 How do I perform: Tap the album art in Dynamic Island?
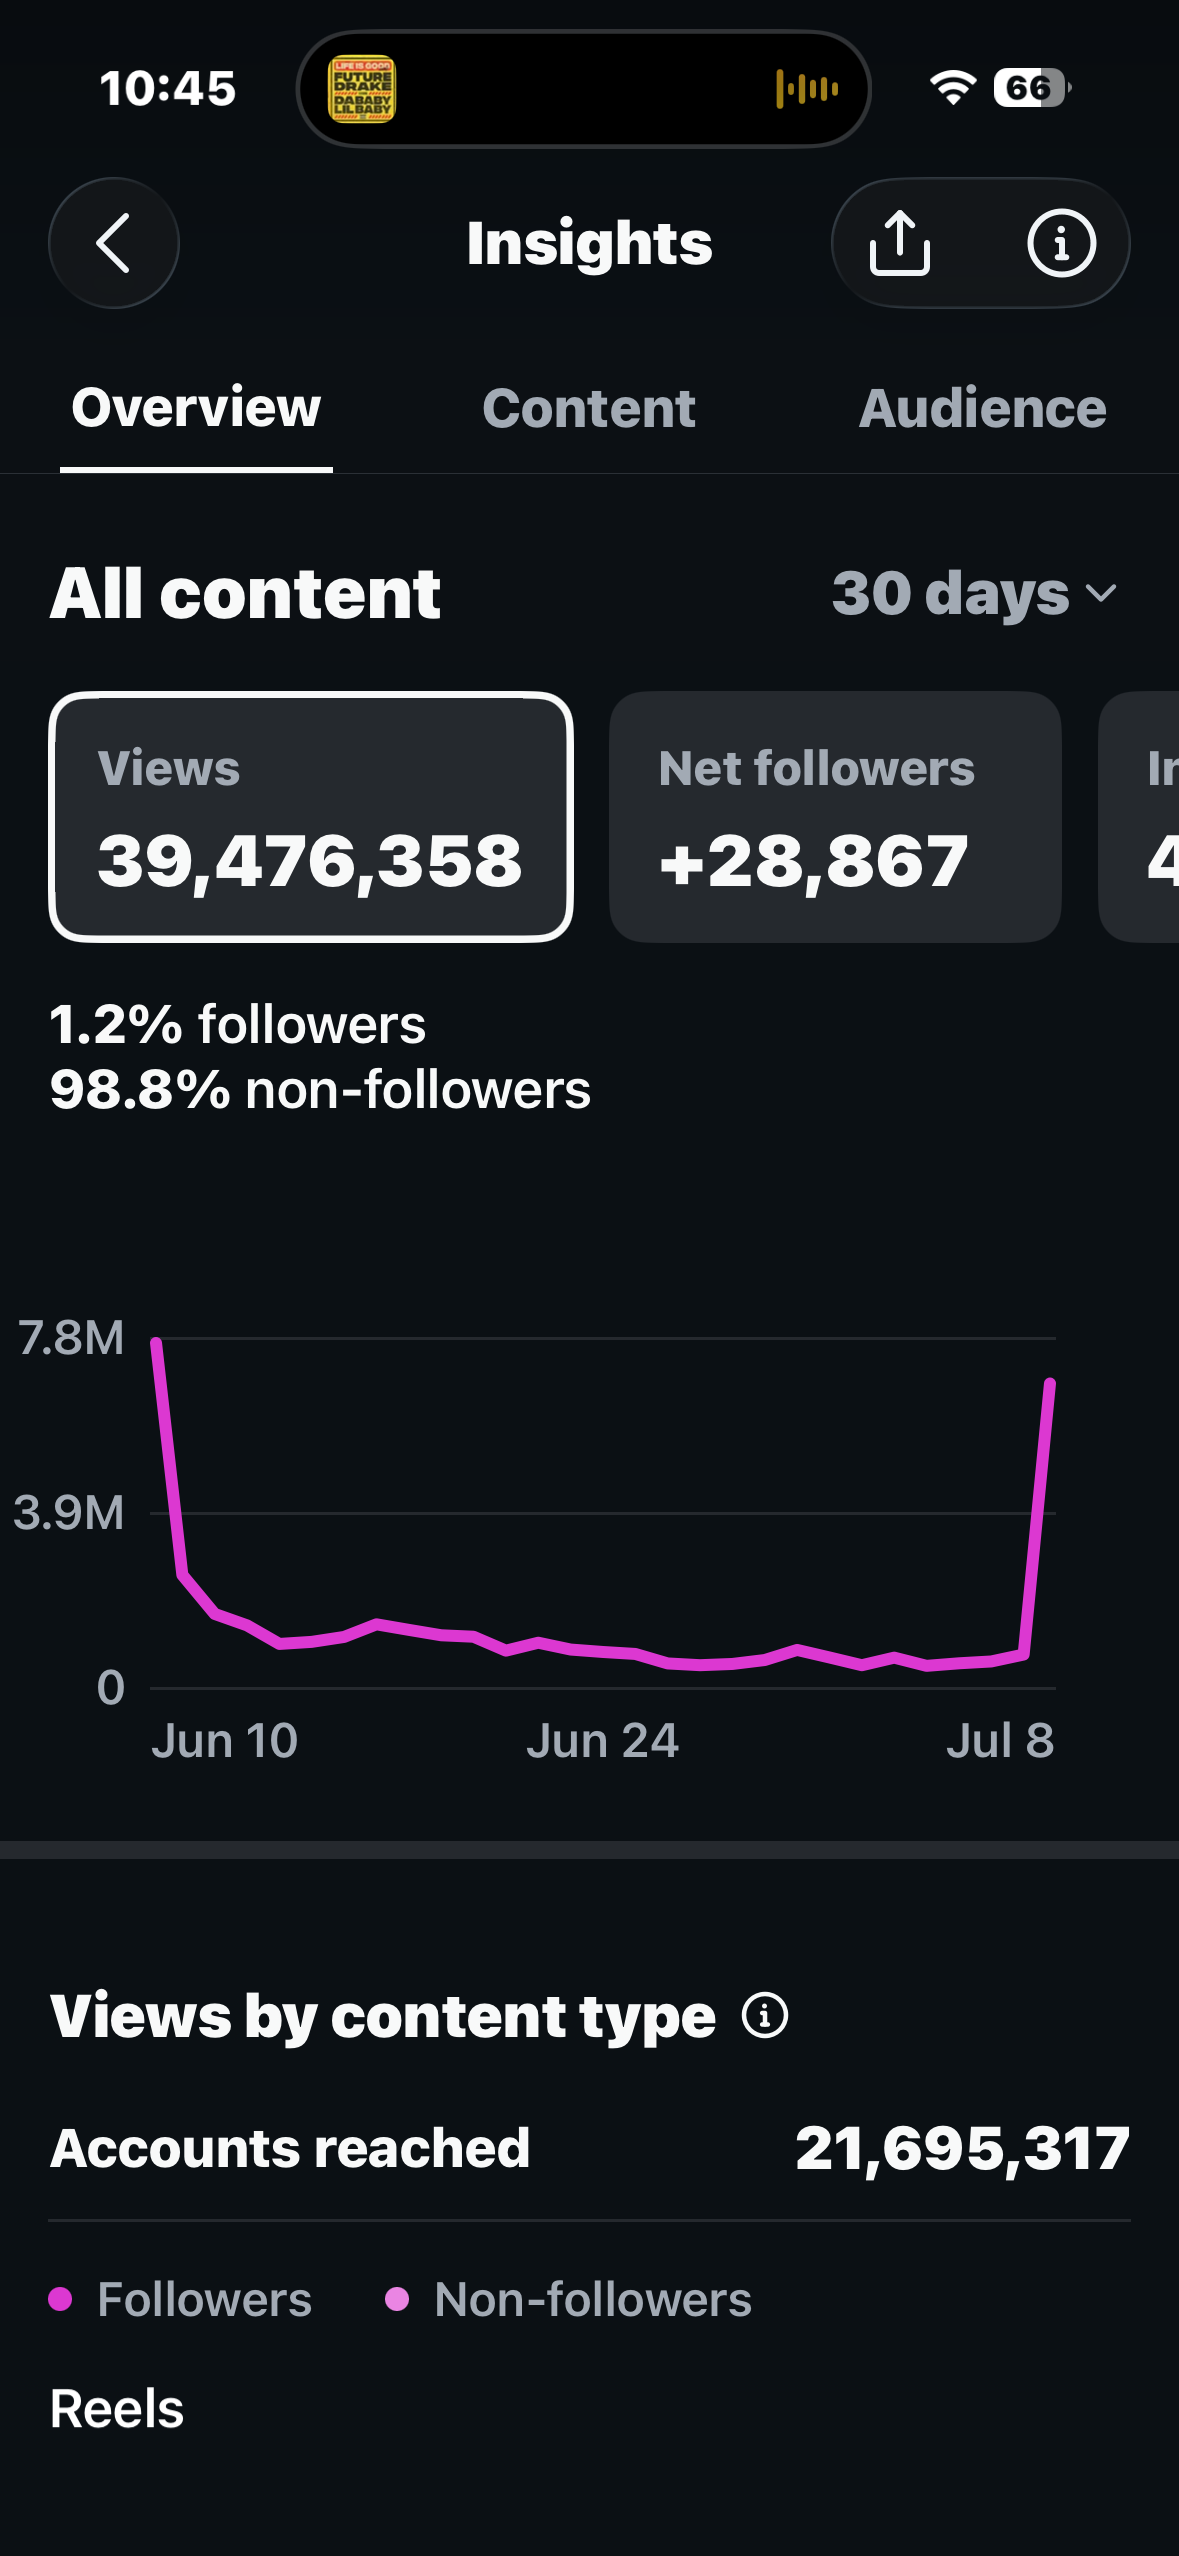tap(362, 89)
